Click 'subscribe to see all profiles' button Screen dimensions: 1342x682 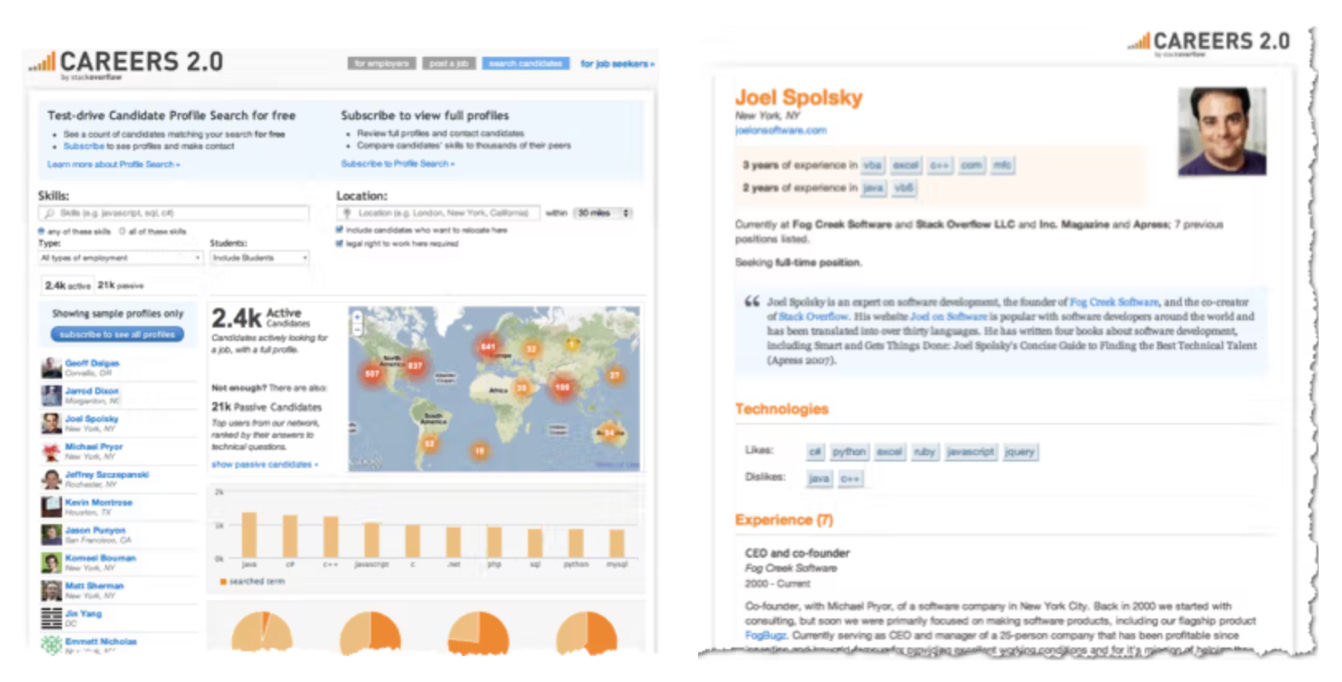(117, 334)
